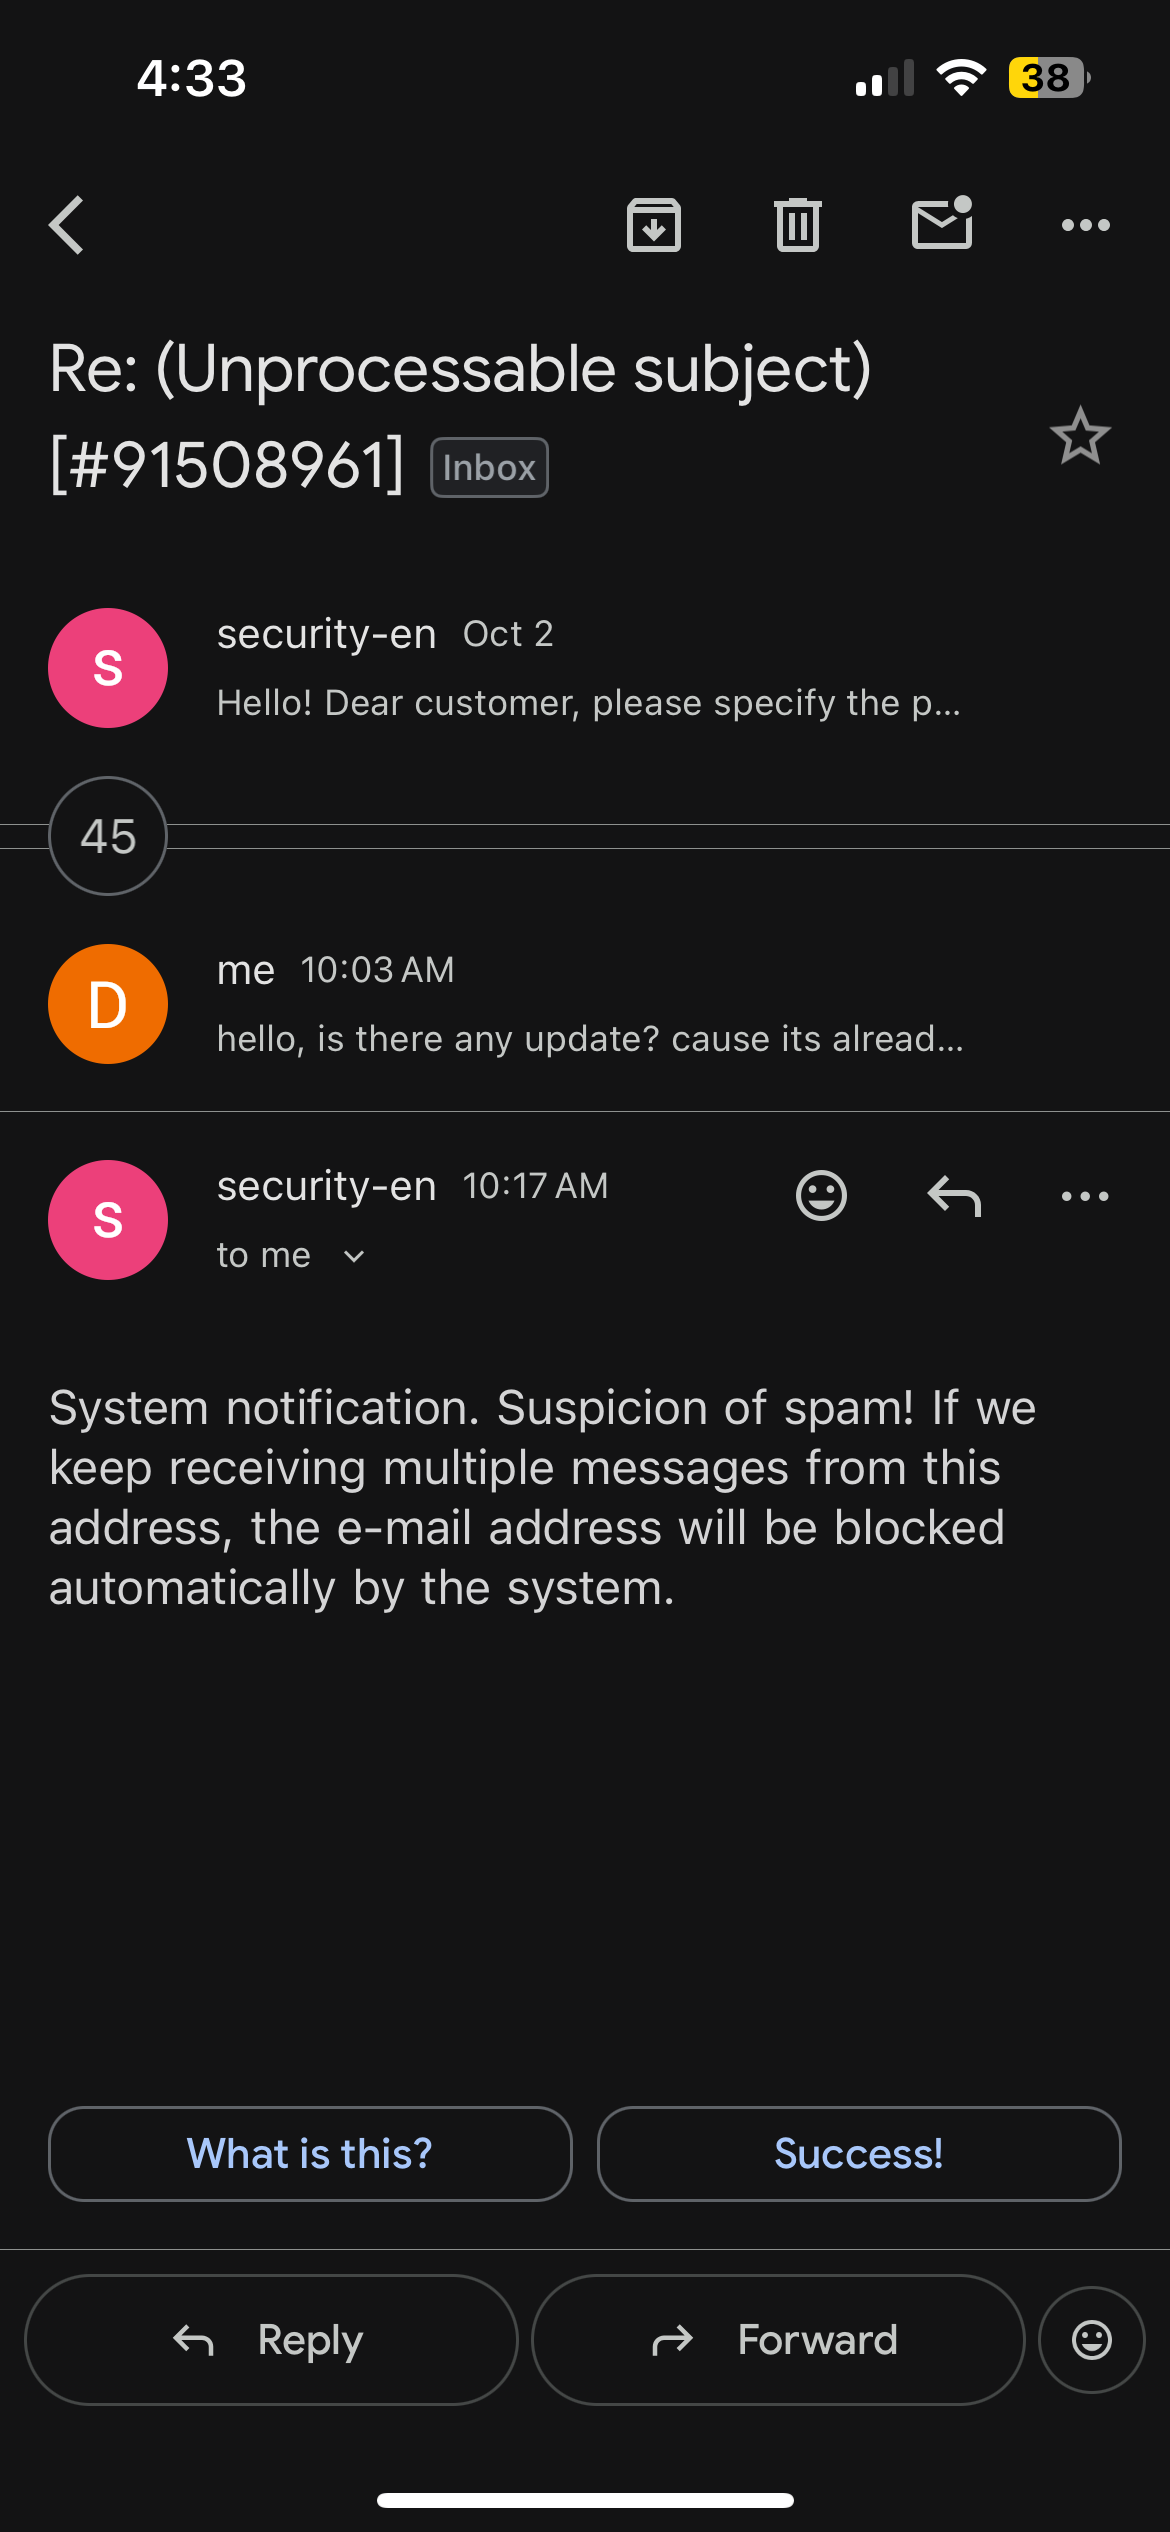Image resolution: width=1170 pixels, height=2532 pixels.
Task: Delete the conversation with trash icon
Action: click(797, 225)
